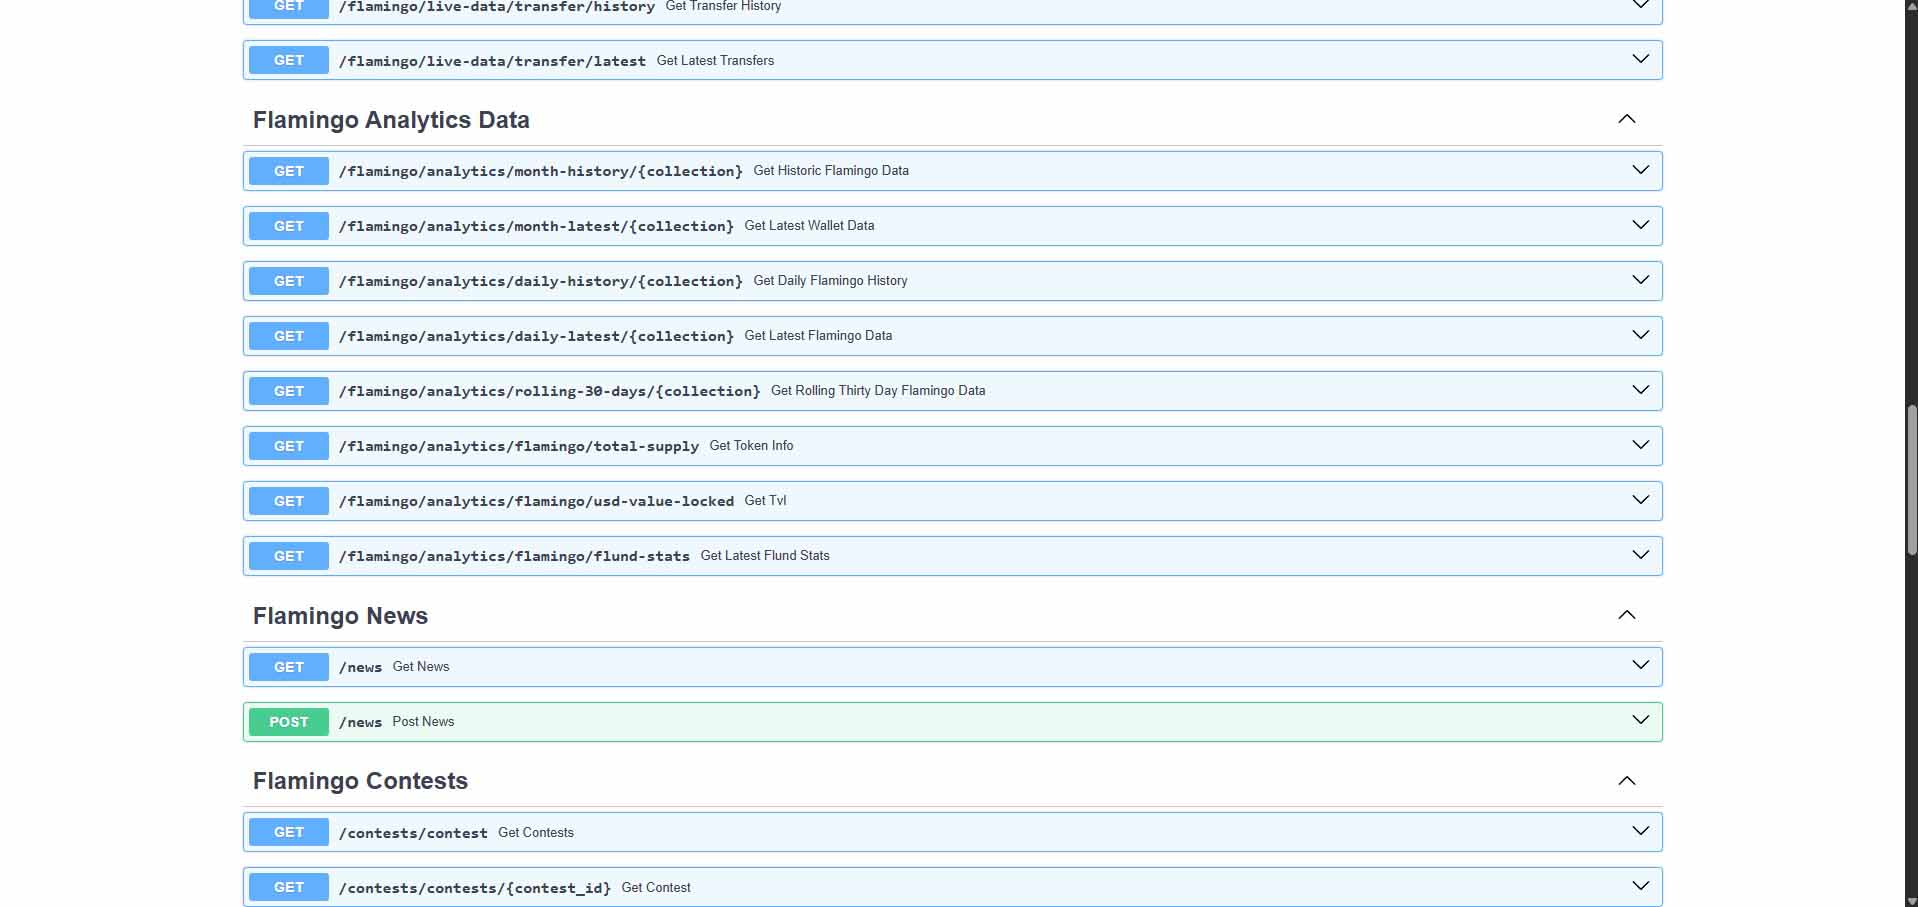Image resolution: width=1918 pixels, height=907 pixels.
Task: Click GET badge for Get News
Action: point(289,667)
